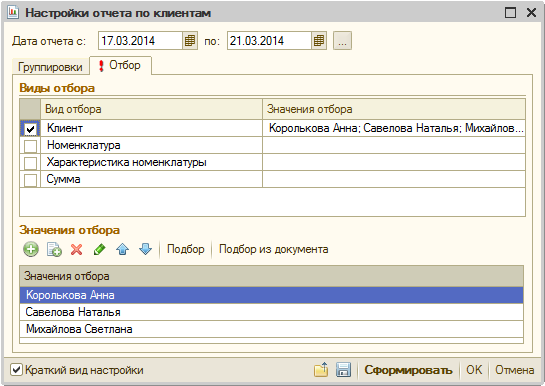Click the Сформировать button
The height and width of the screenshot is (386, 545).
[408, 370]
